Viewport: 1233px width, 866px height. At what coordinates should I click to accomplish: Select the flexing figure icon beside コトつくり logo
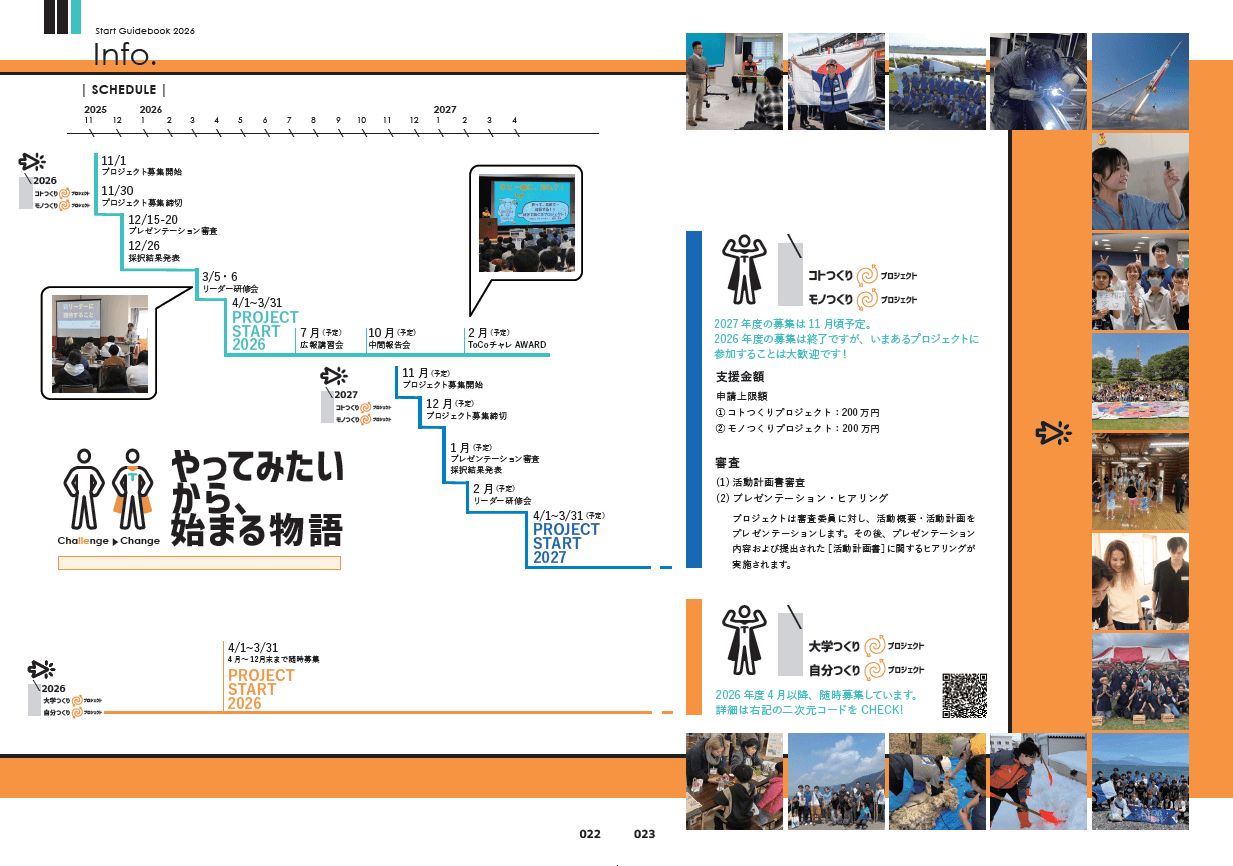(x=742, y=272)
